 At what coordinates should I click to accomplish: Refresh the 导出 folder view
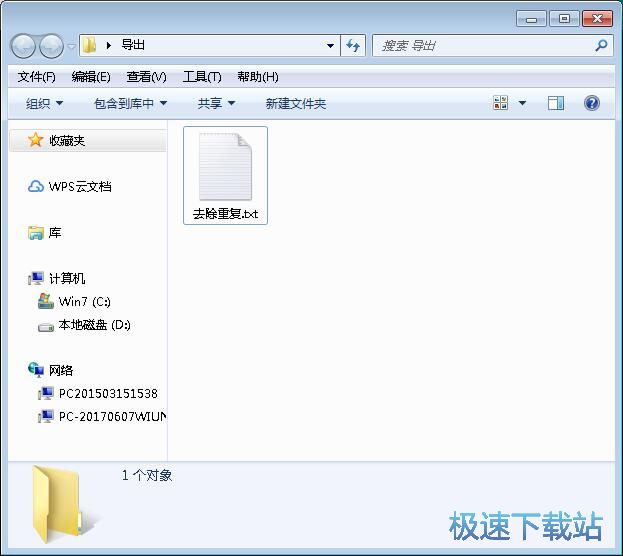[x=353, y=46]
